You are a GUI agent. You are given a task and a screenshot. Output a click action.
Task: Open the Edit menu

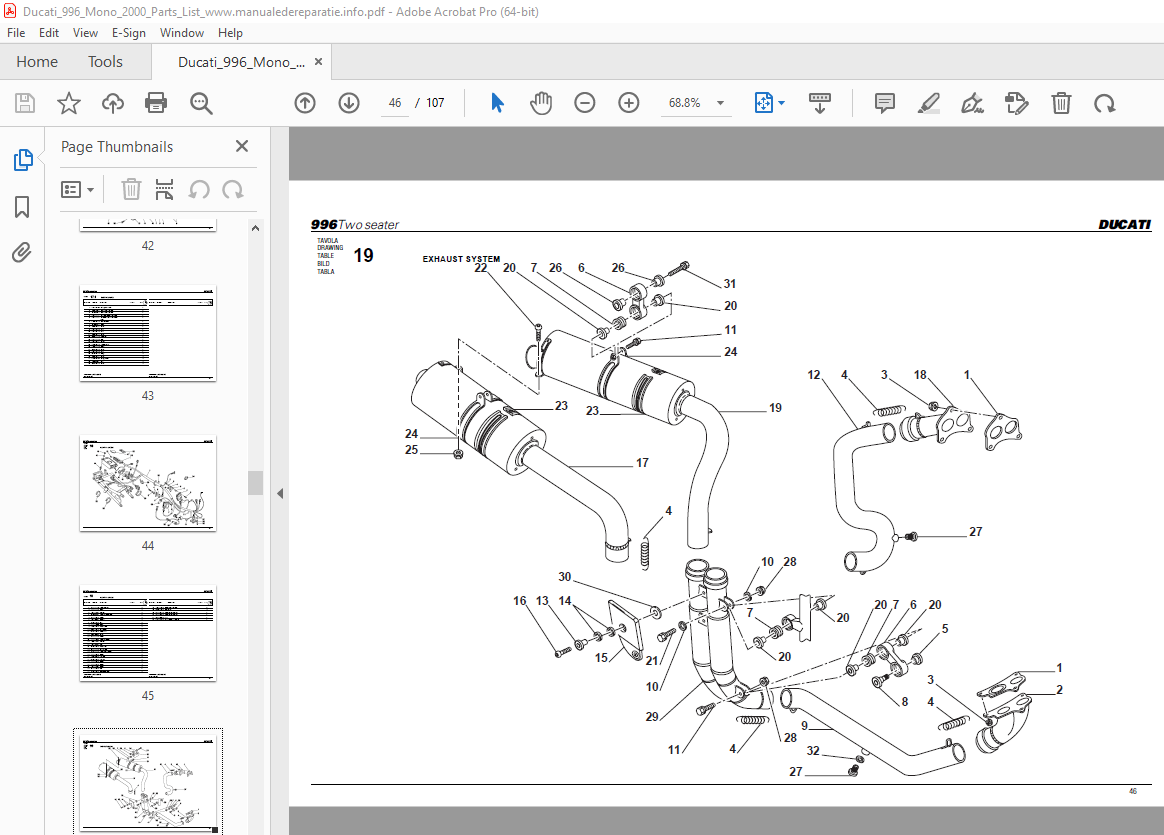tap(49, 33)
